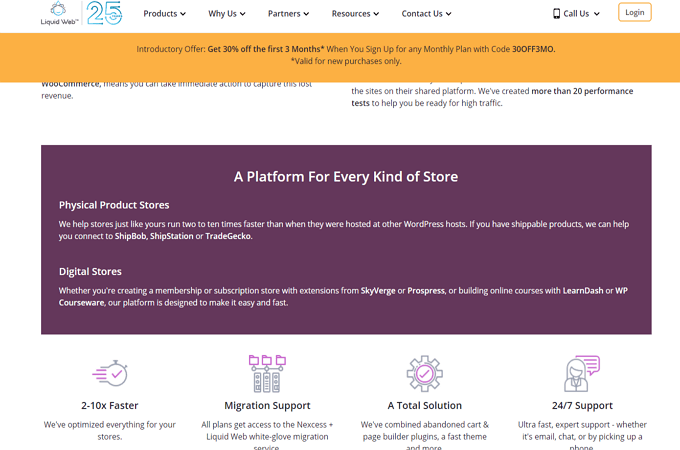Click the phone icon beside Call Us
This screenshot has width=680, height=450.
(x=556, y=14)
